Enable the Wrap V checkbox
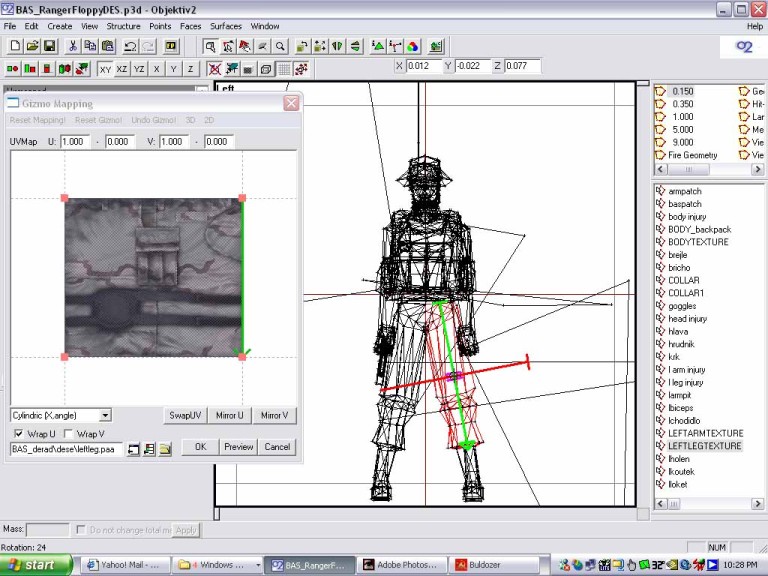The height and width of the screenshot is (576, 768). [x=68, y=433]
